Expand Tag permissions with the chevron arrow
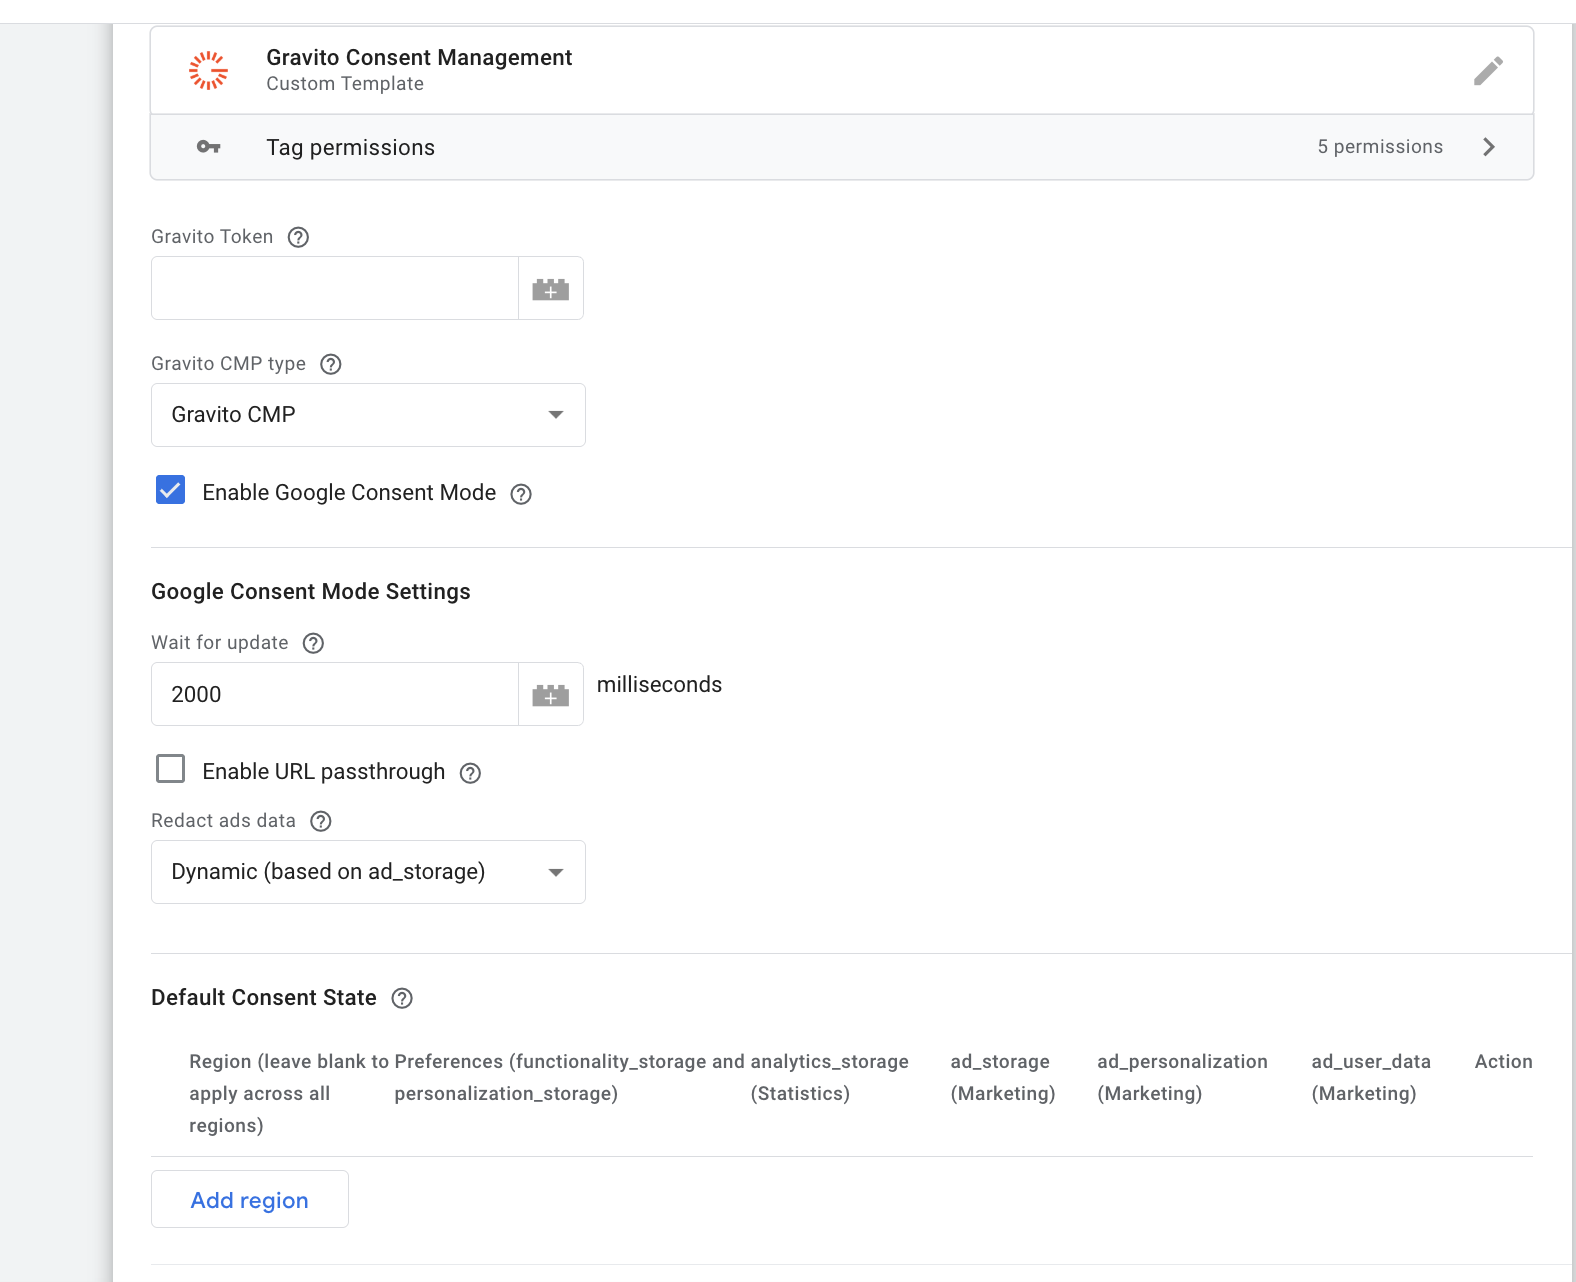This screenshot has width=1576, height=1282. (1489, 147)
